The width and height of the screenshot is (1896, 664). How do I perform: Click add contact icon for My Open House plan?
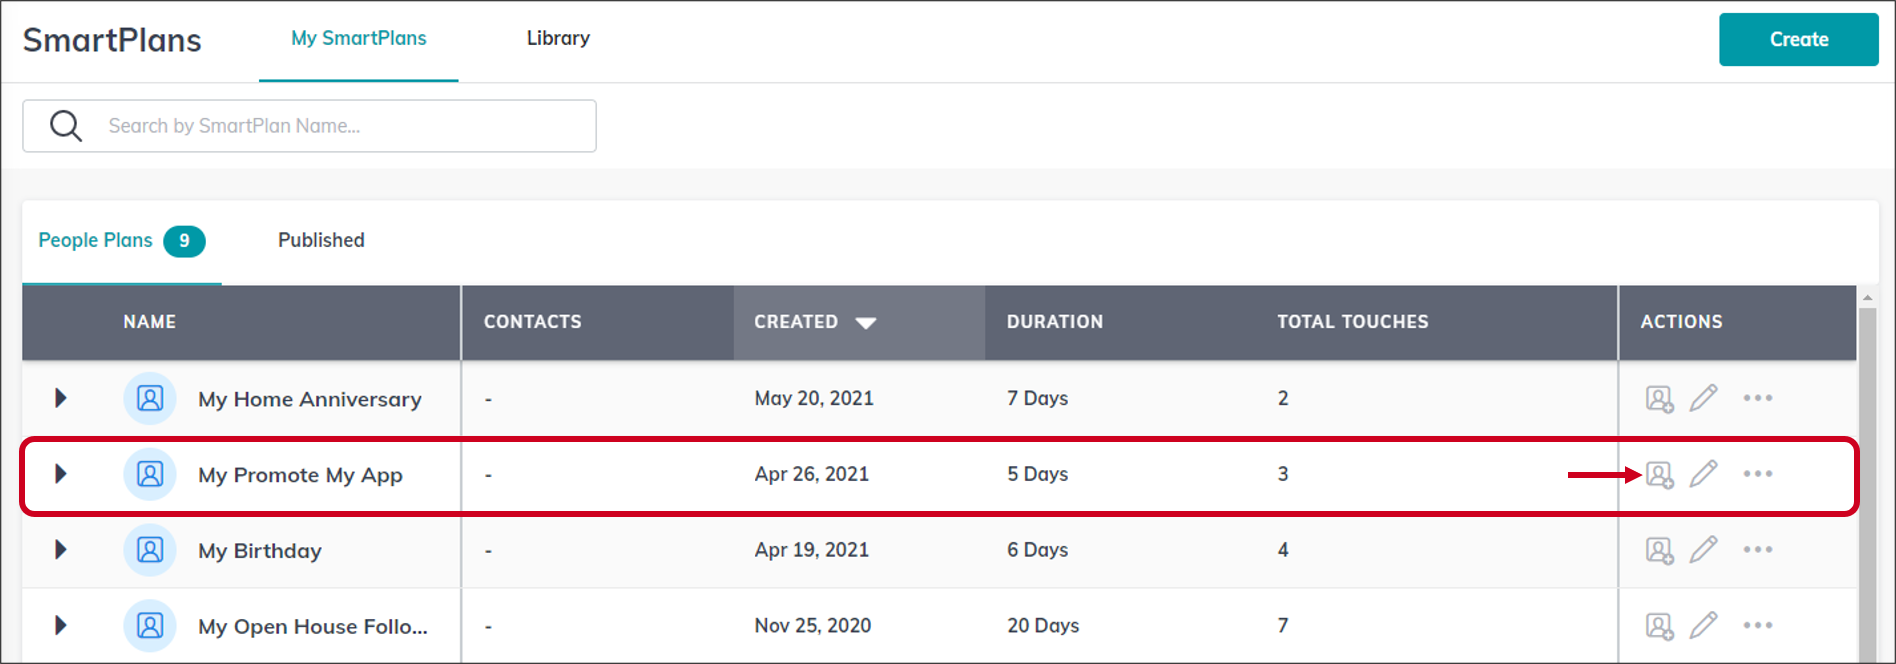tap(1659, 627)
